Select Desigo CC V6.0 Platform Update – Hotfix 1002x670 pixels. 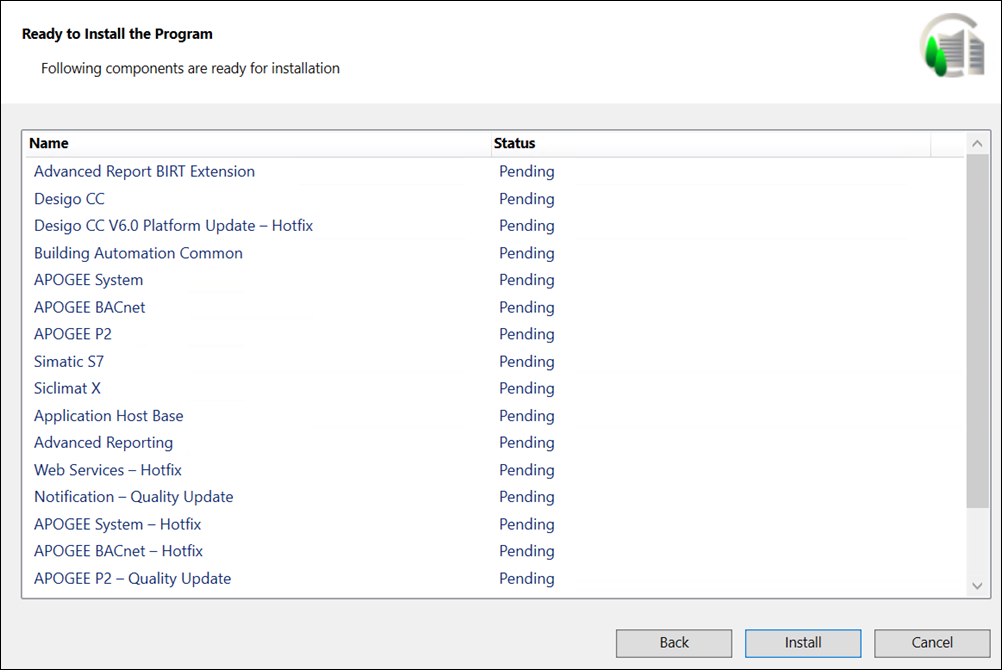point(173,226)
